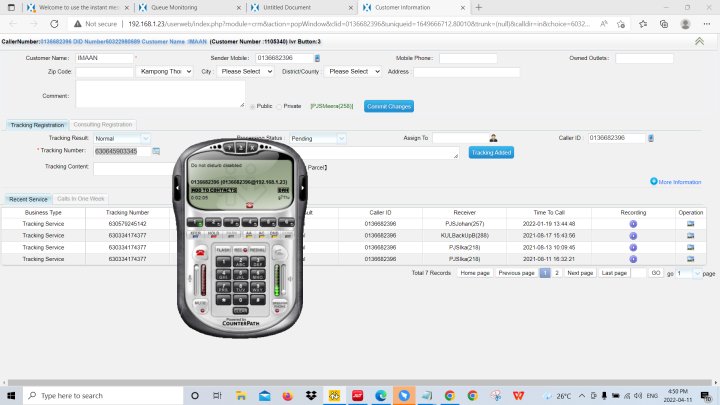Viewport: 720px width, 405px height.
Task: Click the Tracking Added button
Action: 491,152
